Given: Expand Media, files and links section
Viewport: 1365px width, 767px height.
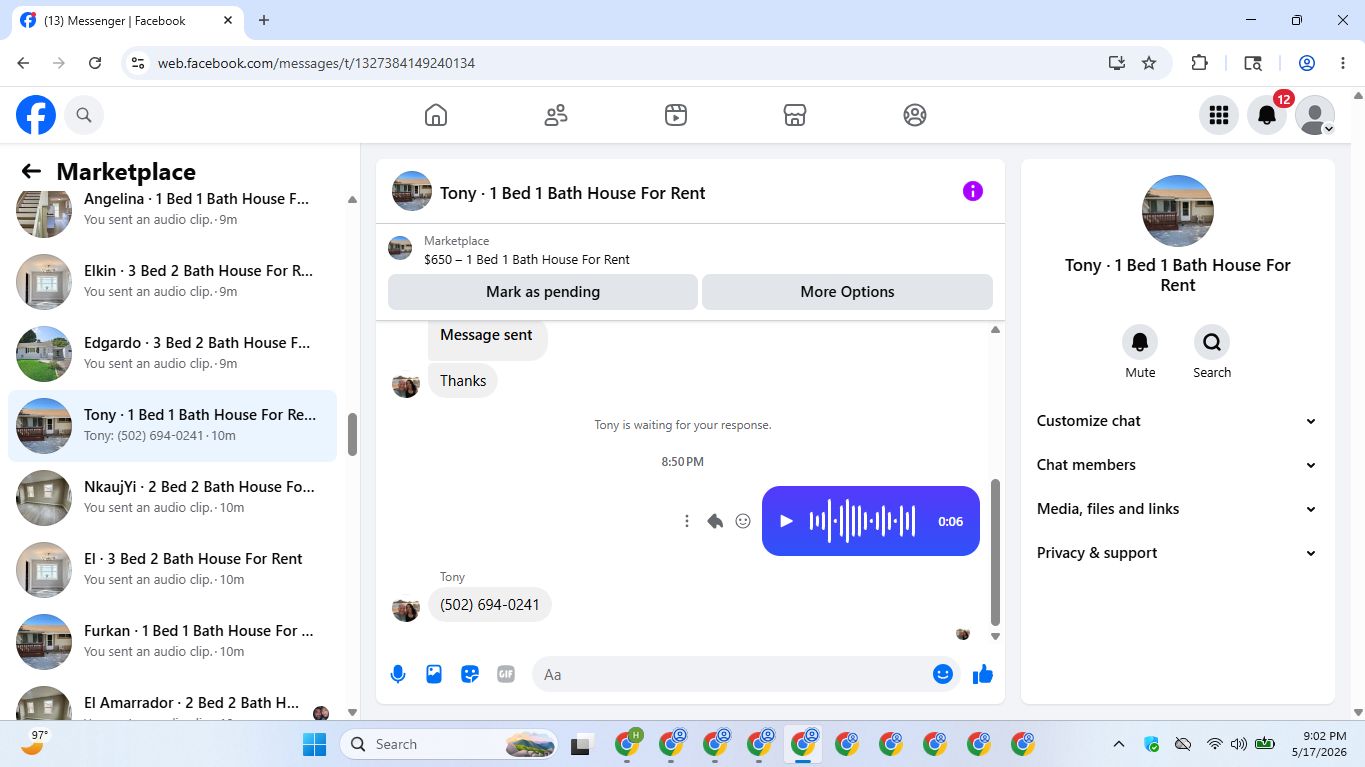Looking at the screenshot, I should 1177,509.
